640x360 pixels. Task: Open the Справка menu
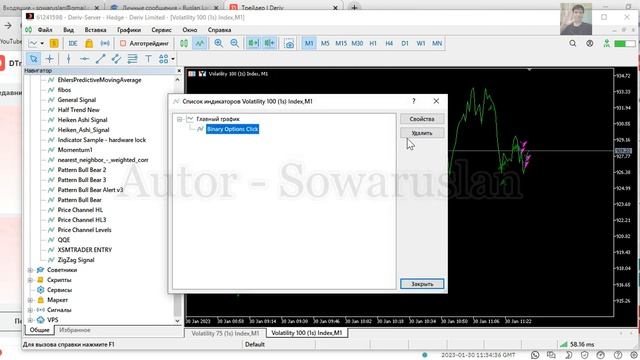tap(220, 30)
